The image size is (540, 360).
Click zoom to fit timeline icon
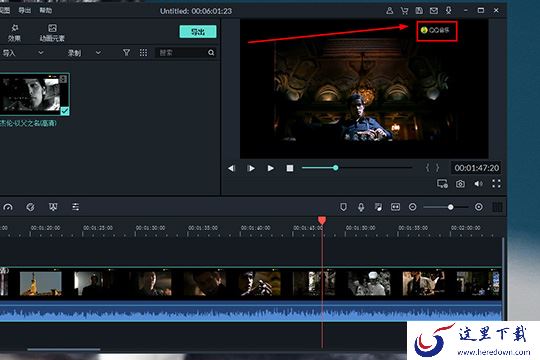[x=395, y=207]
